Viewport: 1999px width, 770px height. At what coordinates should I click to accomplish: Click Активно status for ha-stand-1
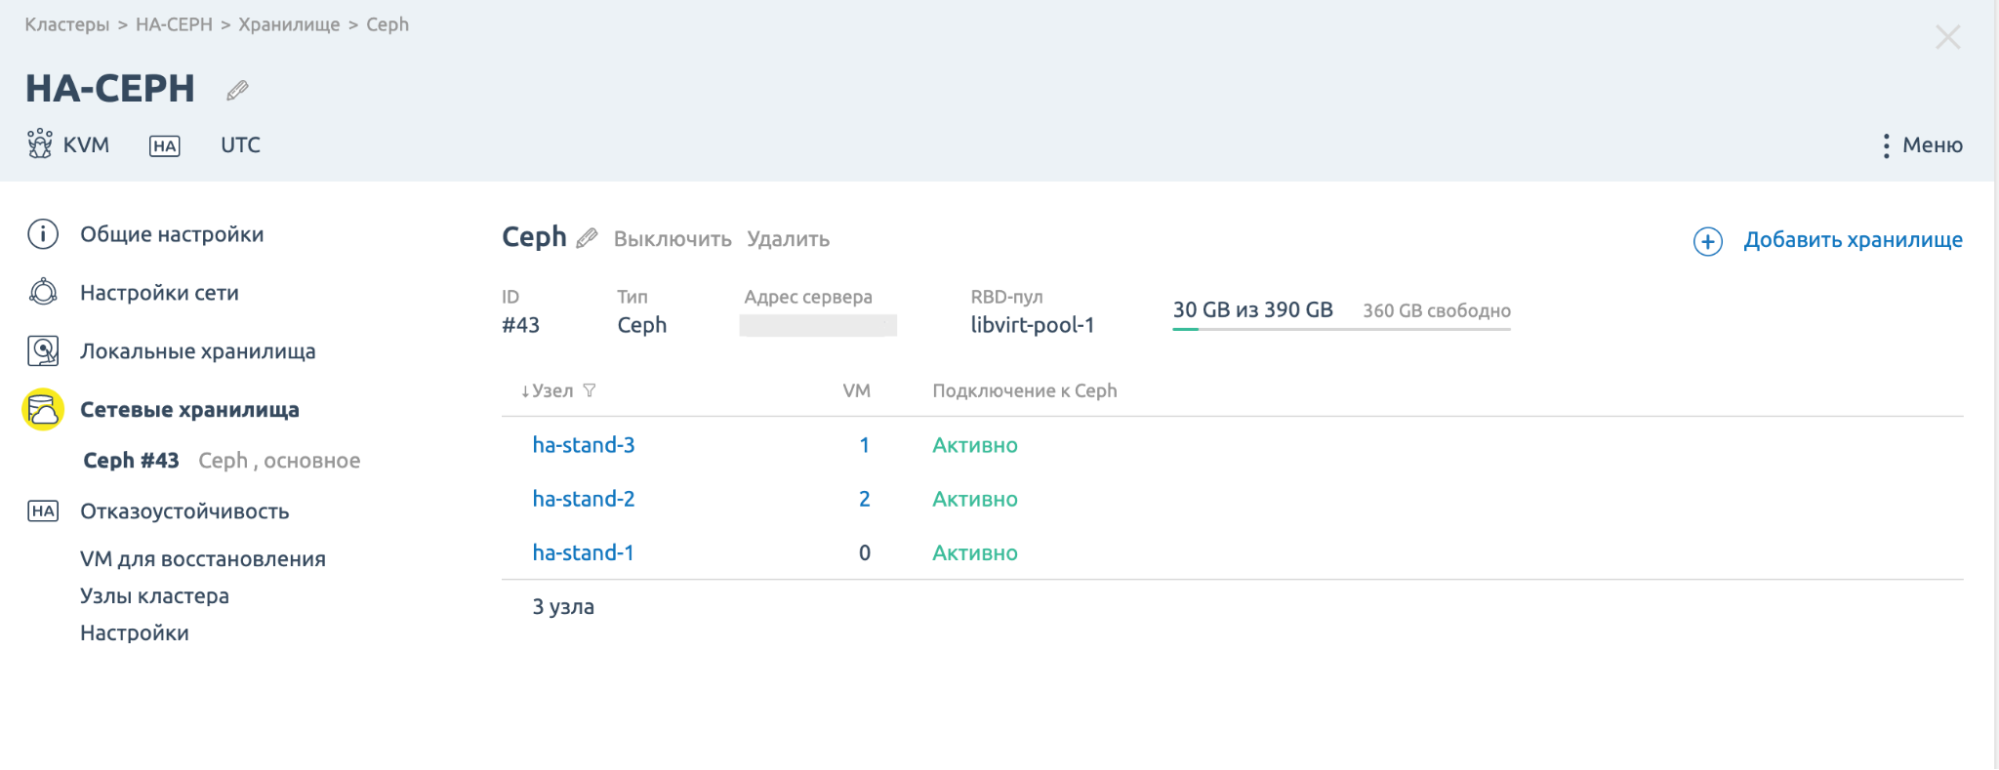pyautogui.click(x=975, y=553)
